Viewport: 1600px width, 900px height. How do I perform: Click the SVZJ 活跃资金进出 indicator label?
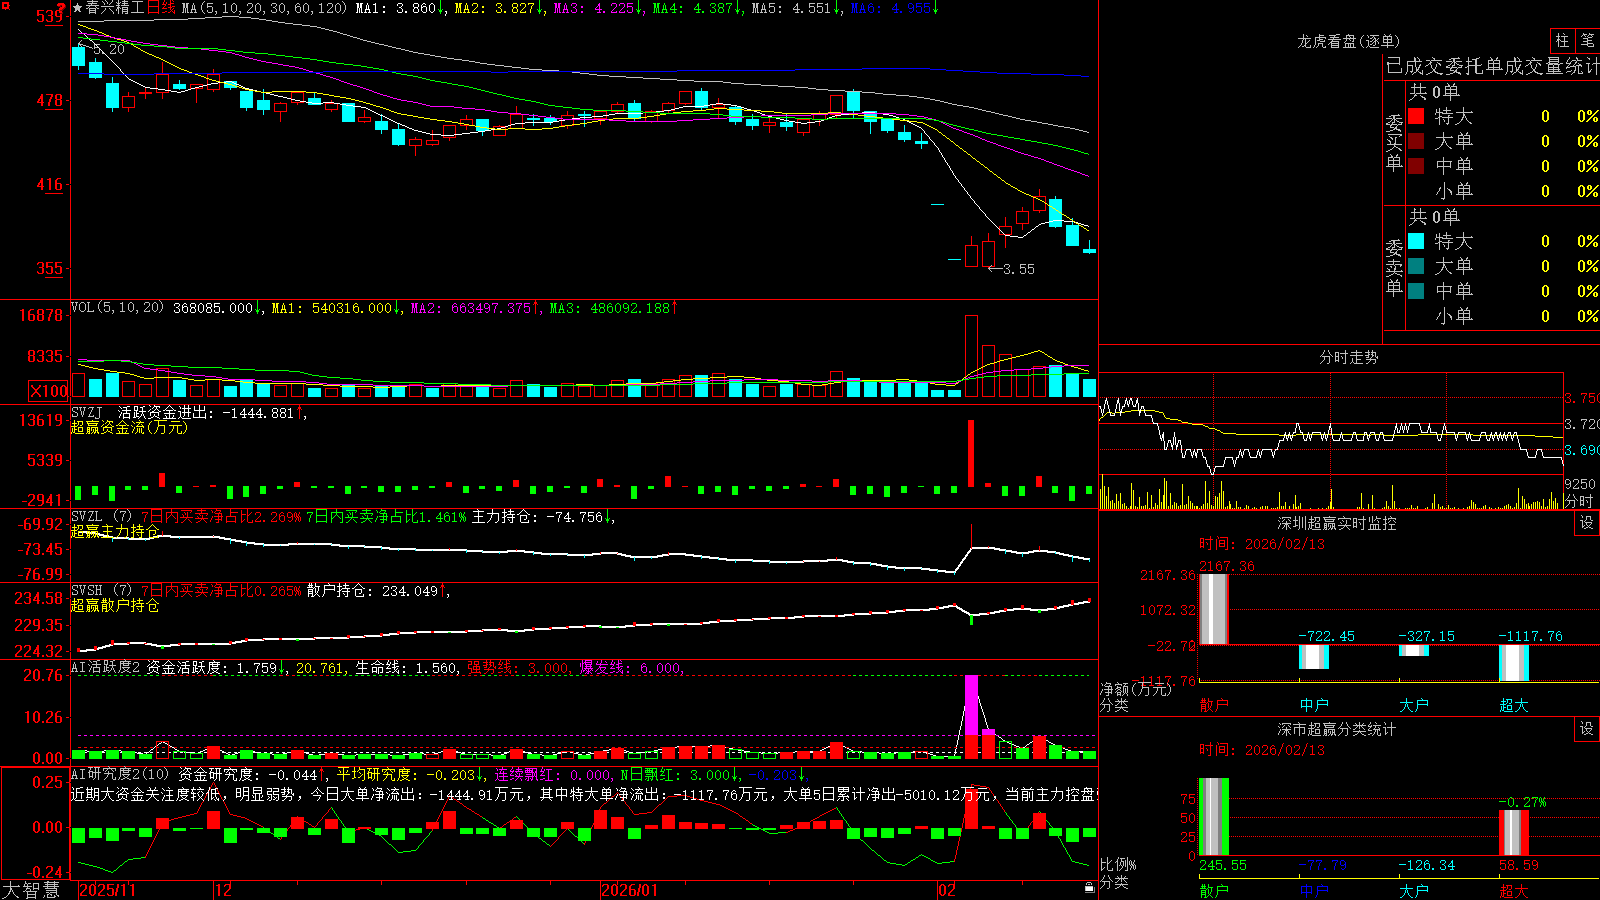point(141,412)
